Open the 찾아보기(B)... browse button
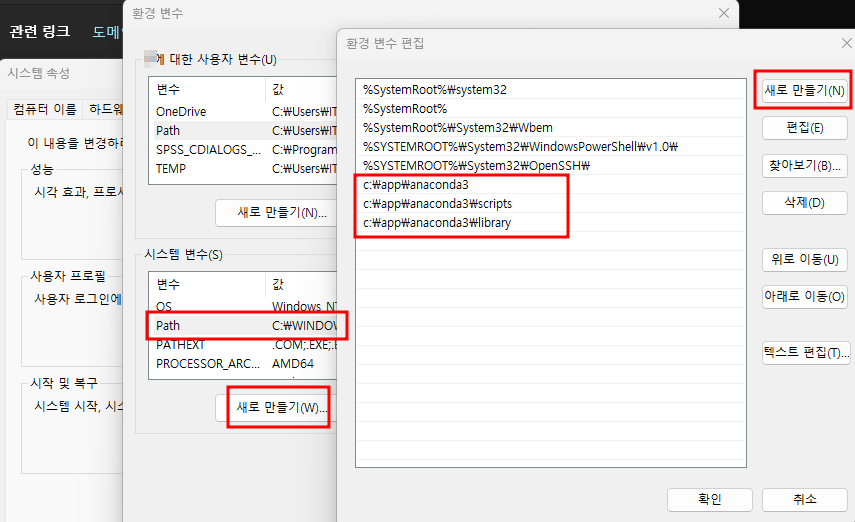This screenshot has width=855, height=522. click(804, 166)
